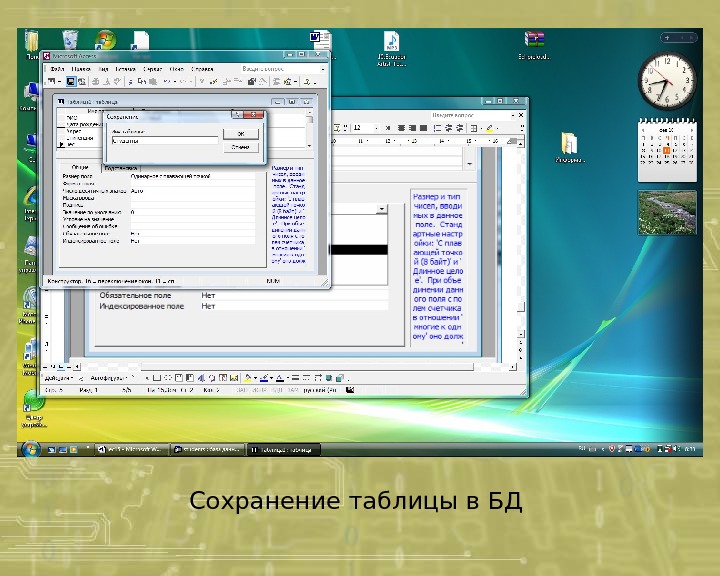Open the Recycle Bin desktop icon
The width and height of the screenshot is (720, 576).
tap(70, 40)
